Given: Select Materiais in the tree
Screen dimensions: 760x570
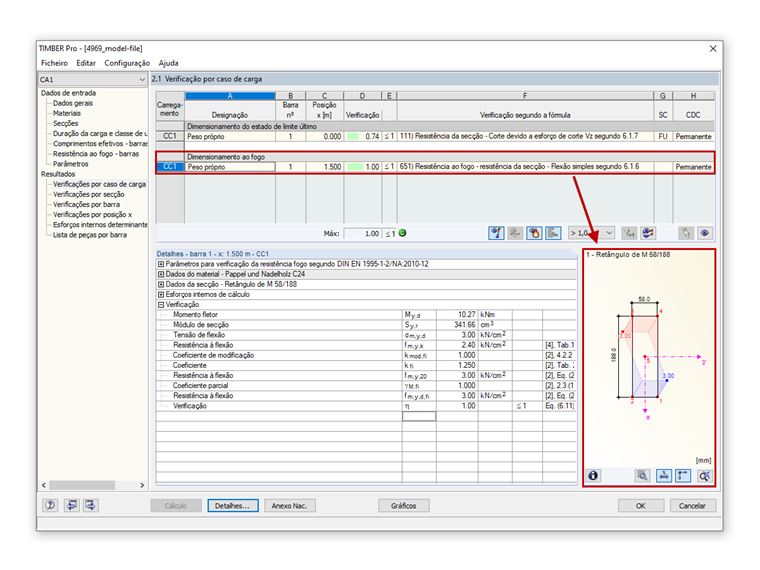Looking at the screenshot, I should [x=67, y=113].
